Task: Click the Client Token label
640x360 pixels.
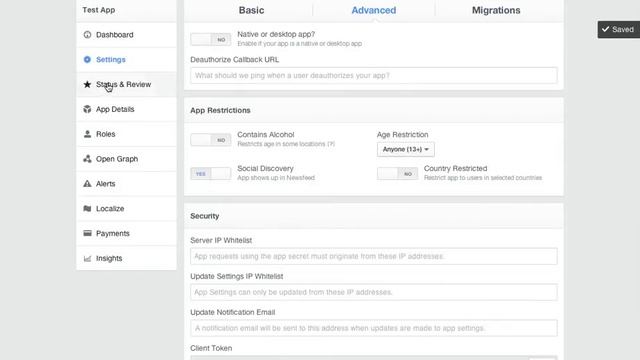Action: (211, 348)
